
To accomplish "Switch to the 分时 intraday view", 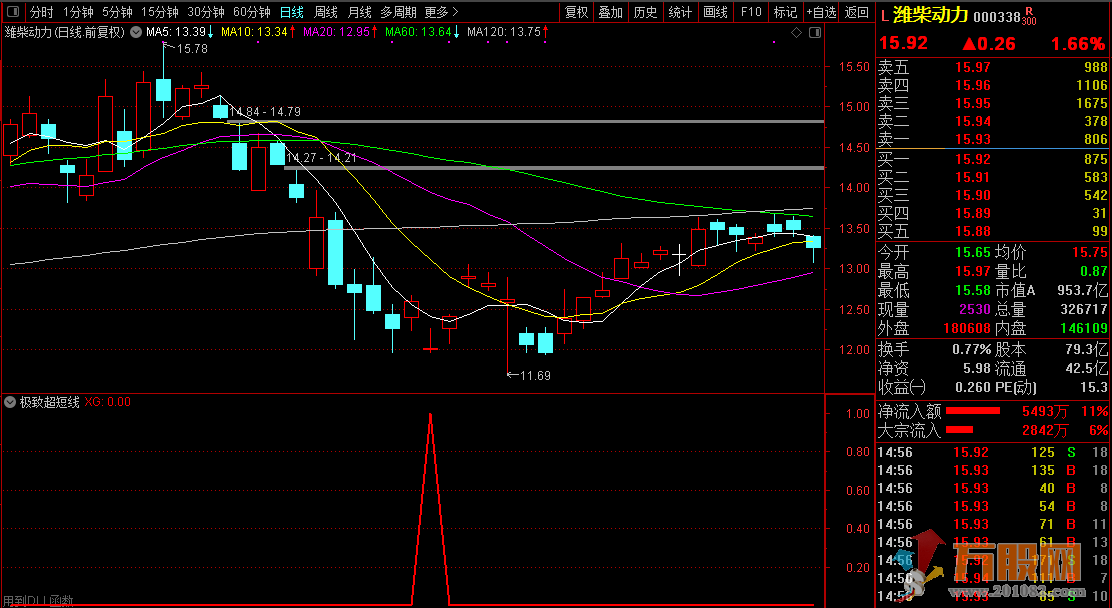I will point(41,12).
